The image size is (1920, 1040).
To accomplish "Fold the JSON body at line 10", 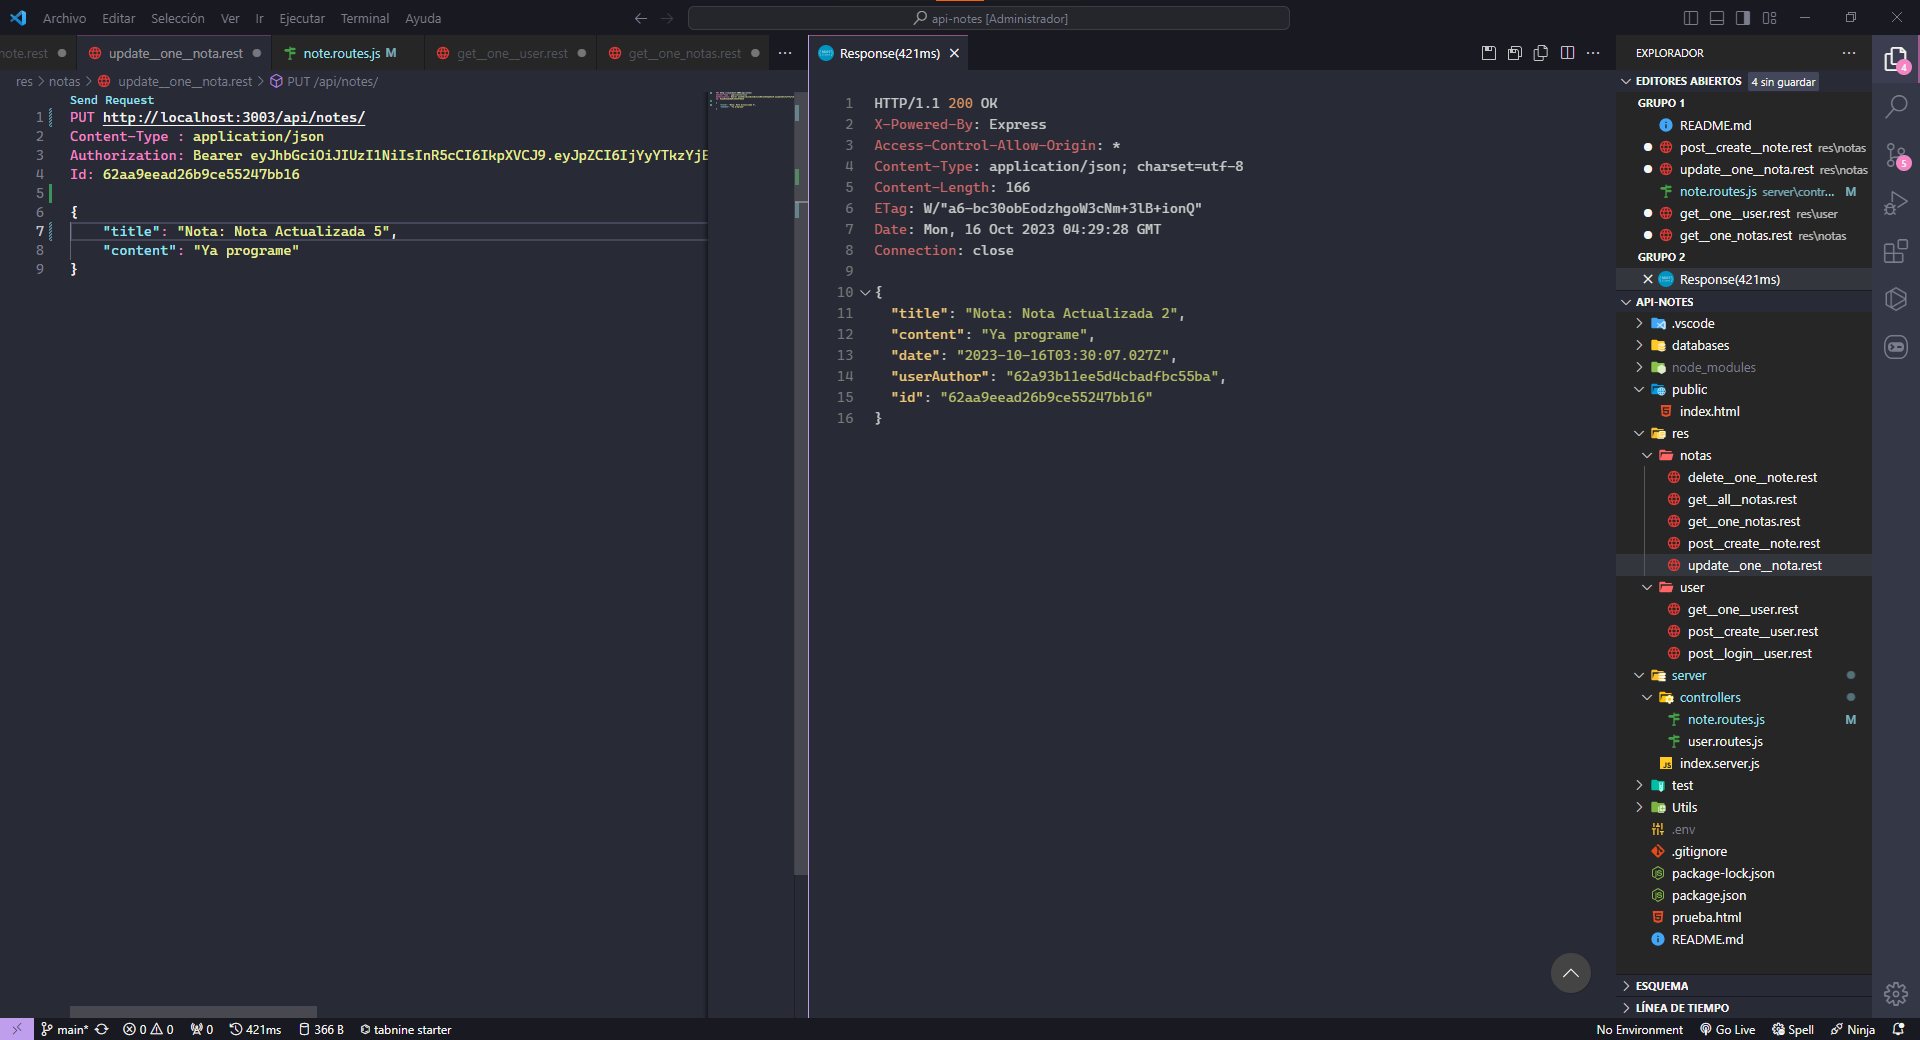I will (x=865, y=293).
